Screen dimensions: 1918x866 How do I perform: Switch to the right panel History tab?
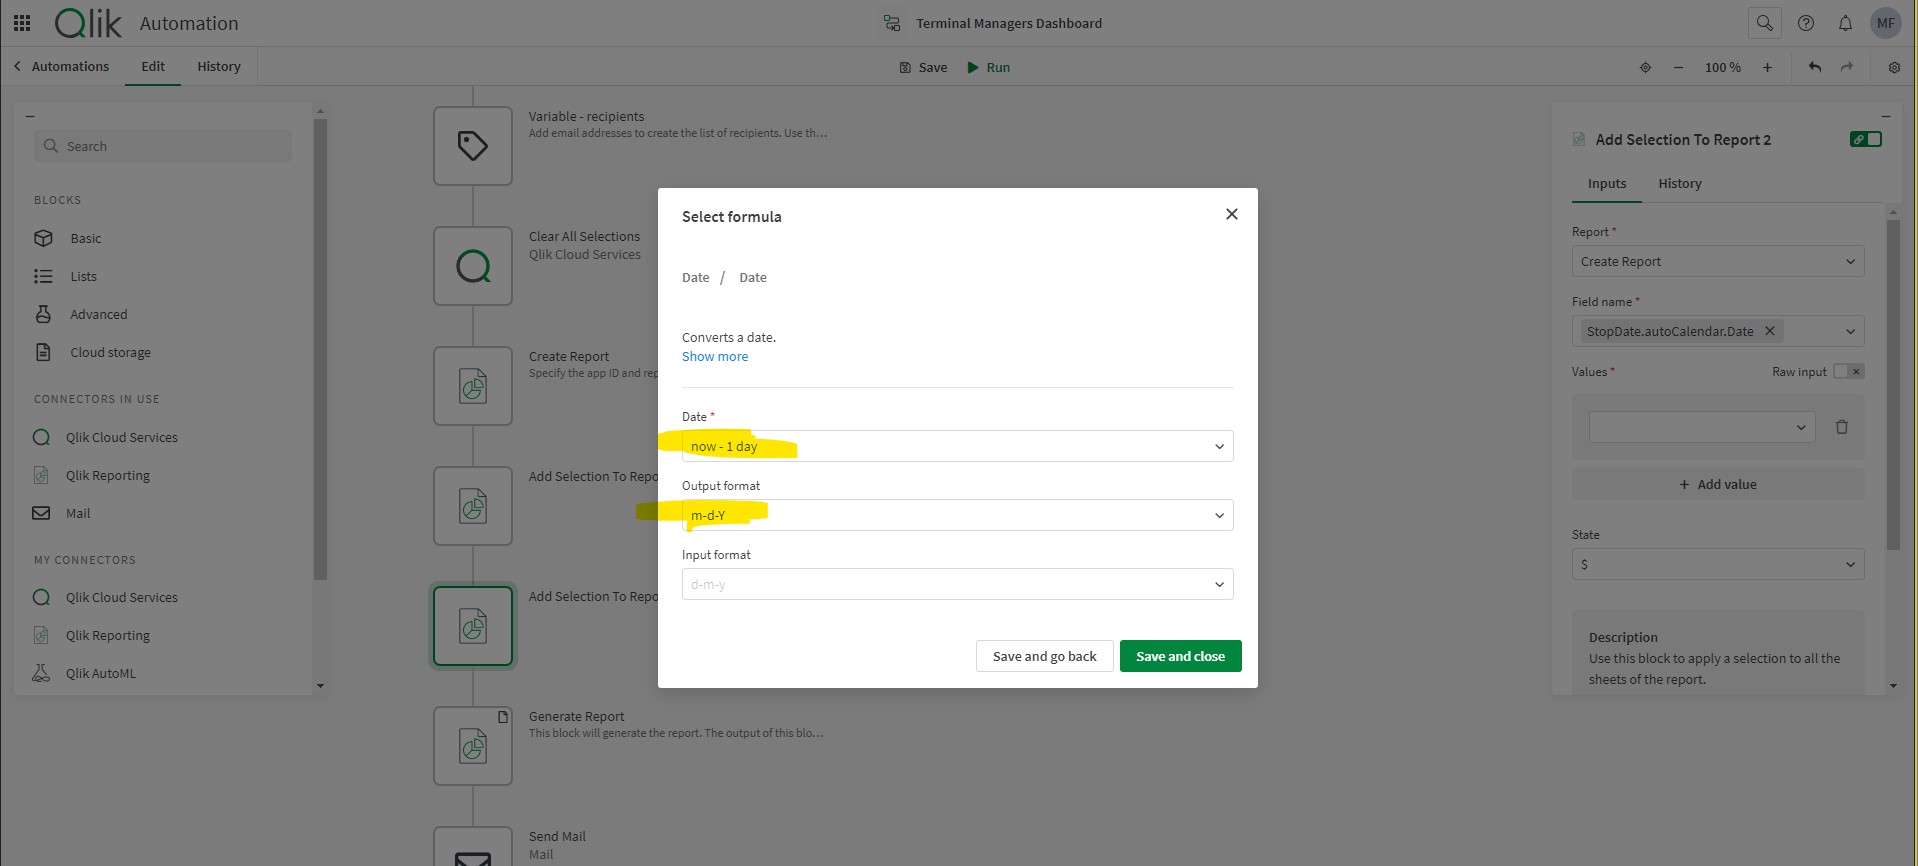tap(1680, 184)
